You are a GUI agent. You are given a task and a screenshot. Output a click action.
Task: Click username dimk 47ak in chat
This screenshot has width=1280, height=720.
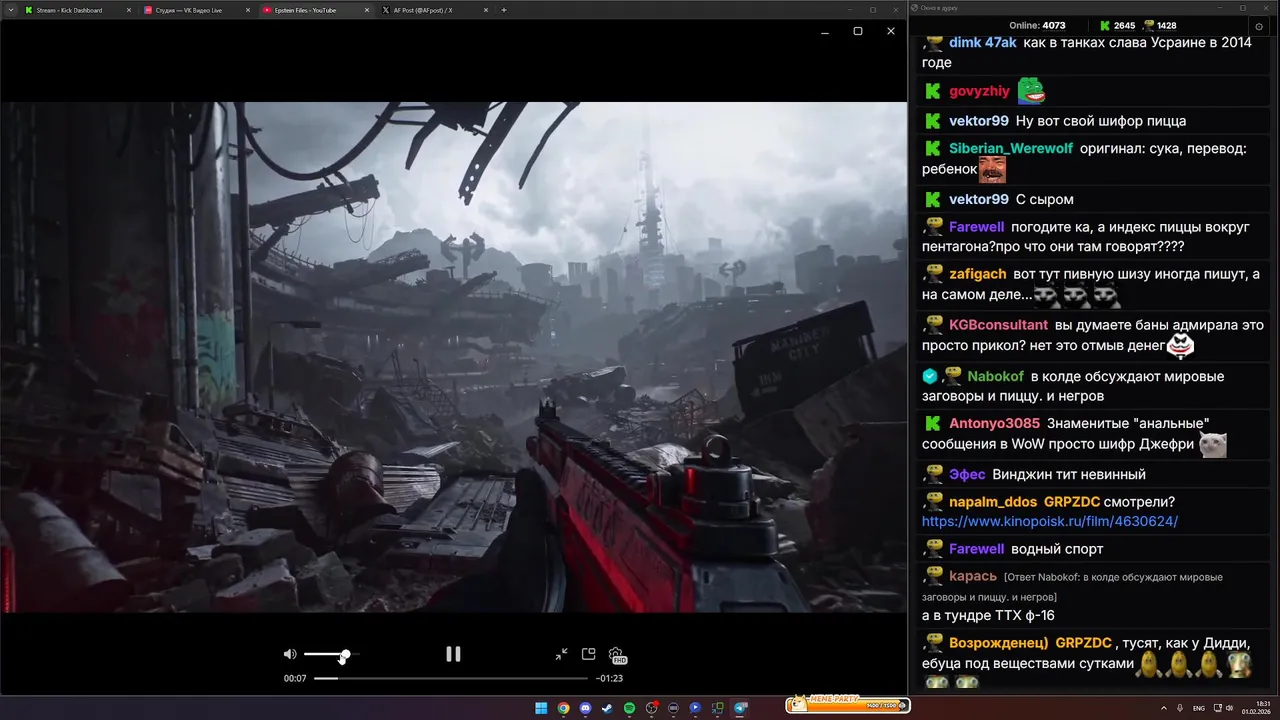[x=983, y=42]
